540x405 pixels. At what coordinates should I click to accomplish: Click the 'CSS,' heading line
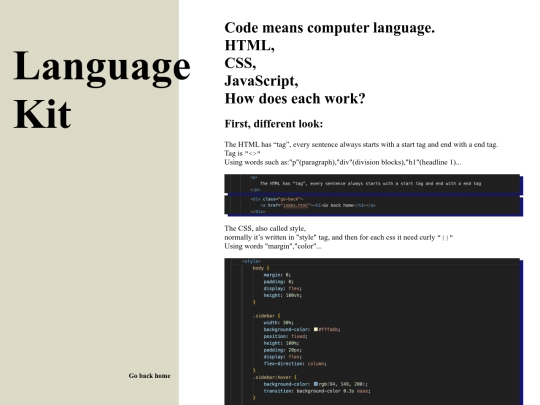pos(240,63)
